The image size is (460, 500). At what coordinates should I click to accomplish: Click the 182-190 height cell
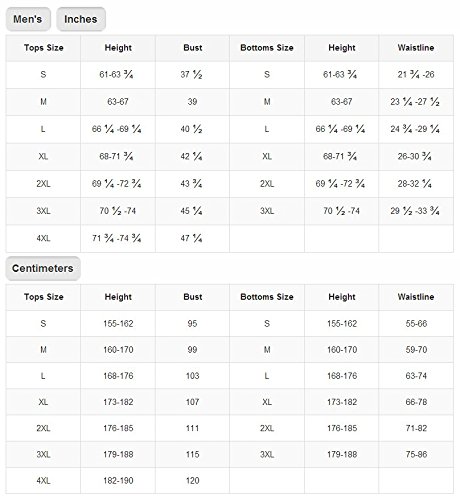tap(118, 480)
